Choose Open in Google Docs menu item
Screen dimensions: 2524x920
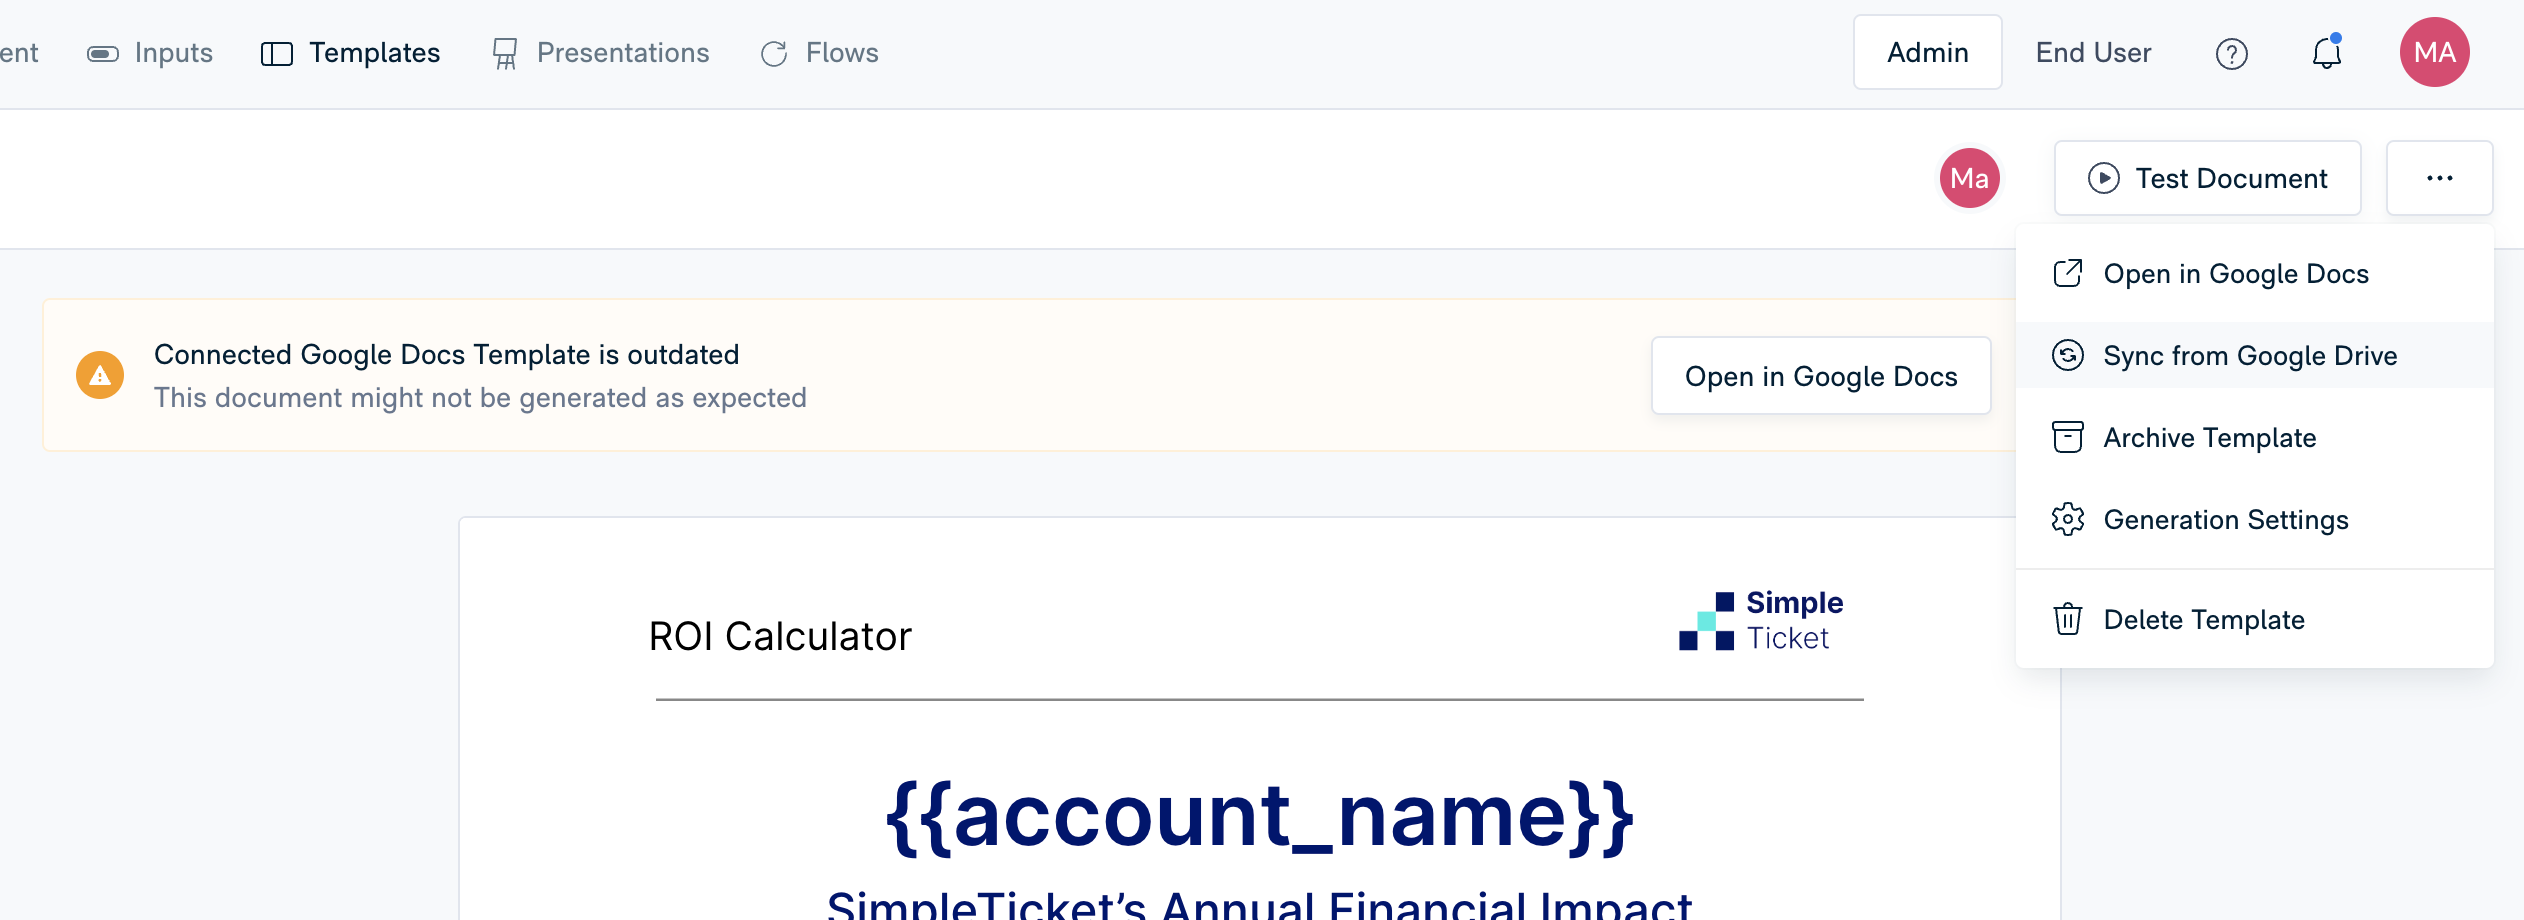coord(2236,274)
